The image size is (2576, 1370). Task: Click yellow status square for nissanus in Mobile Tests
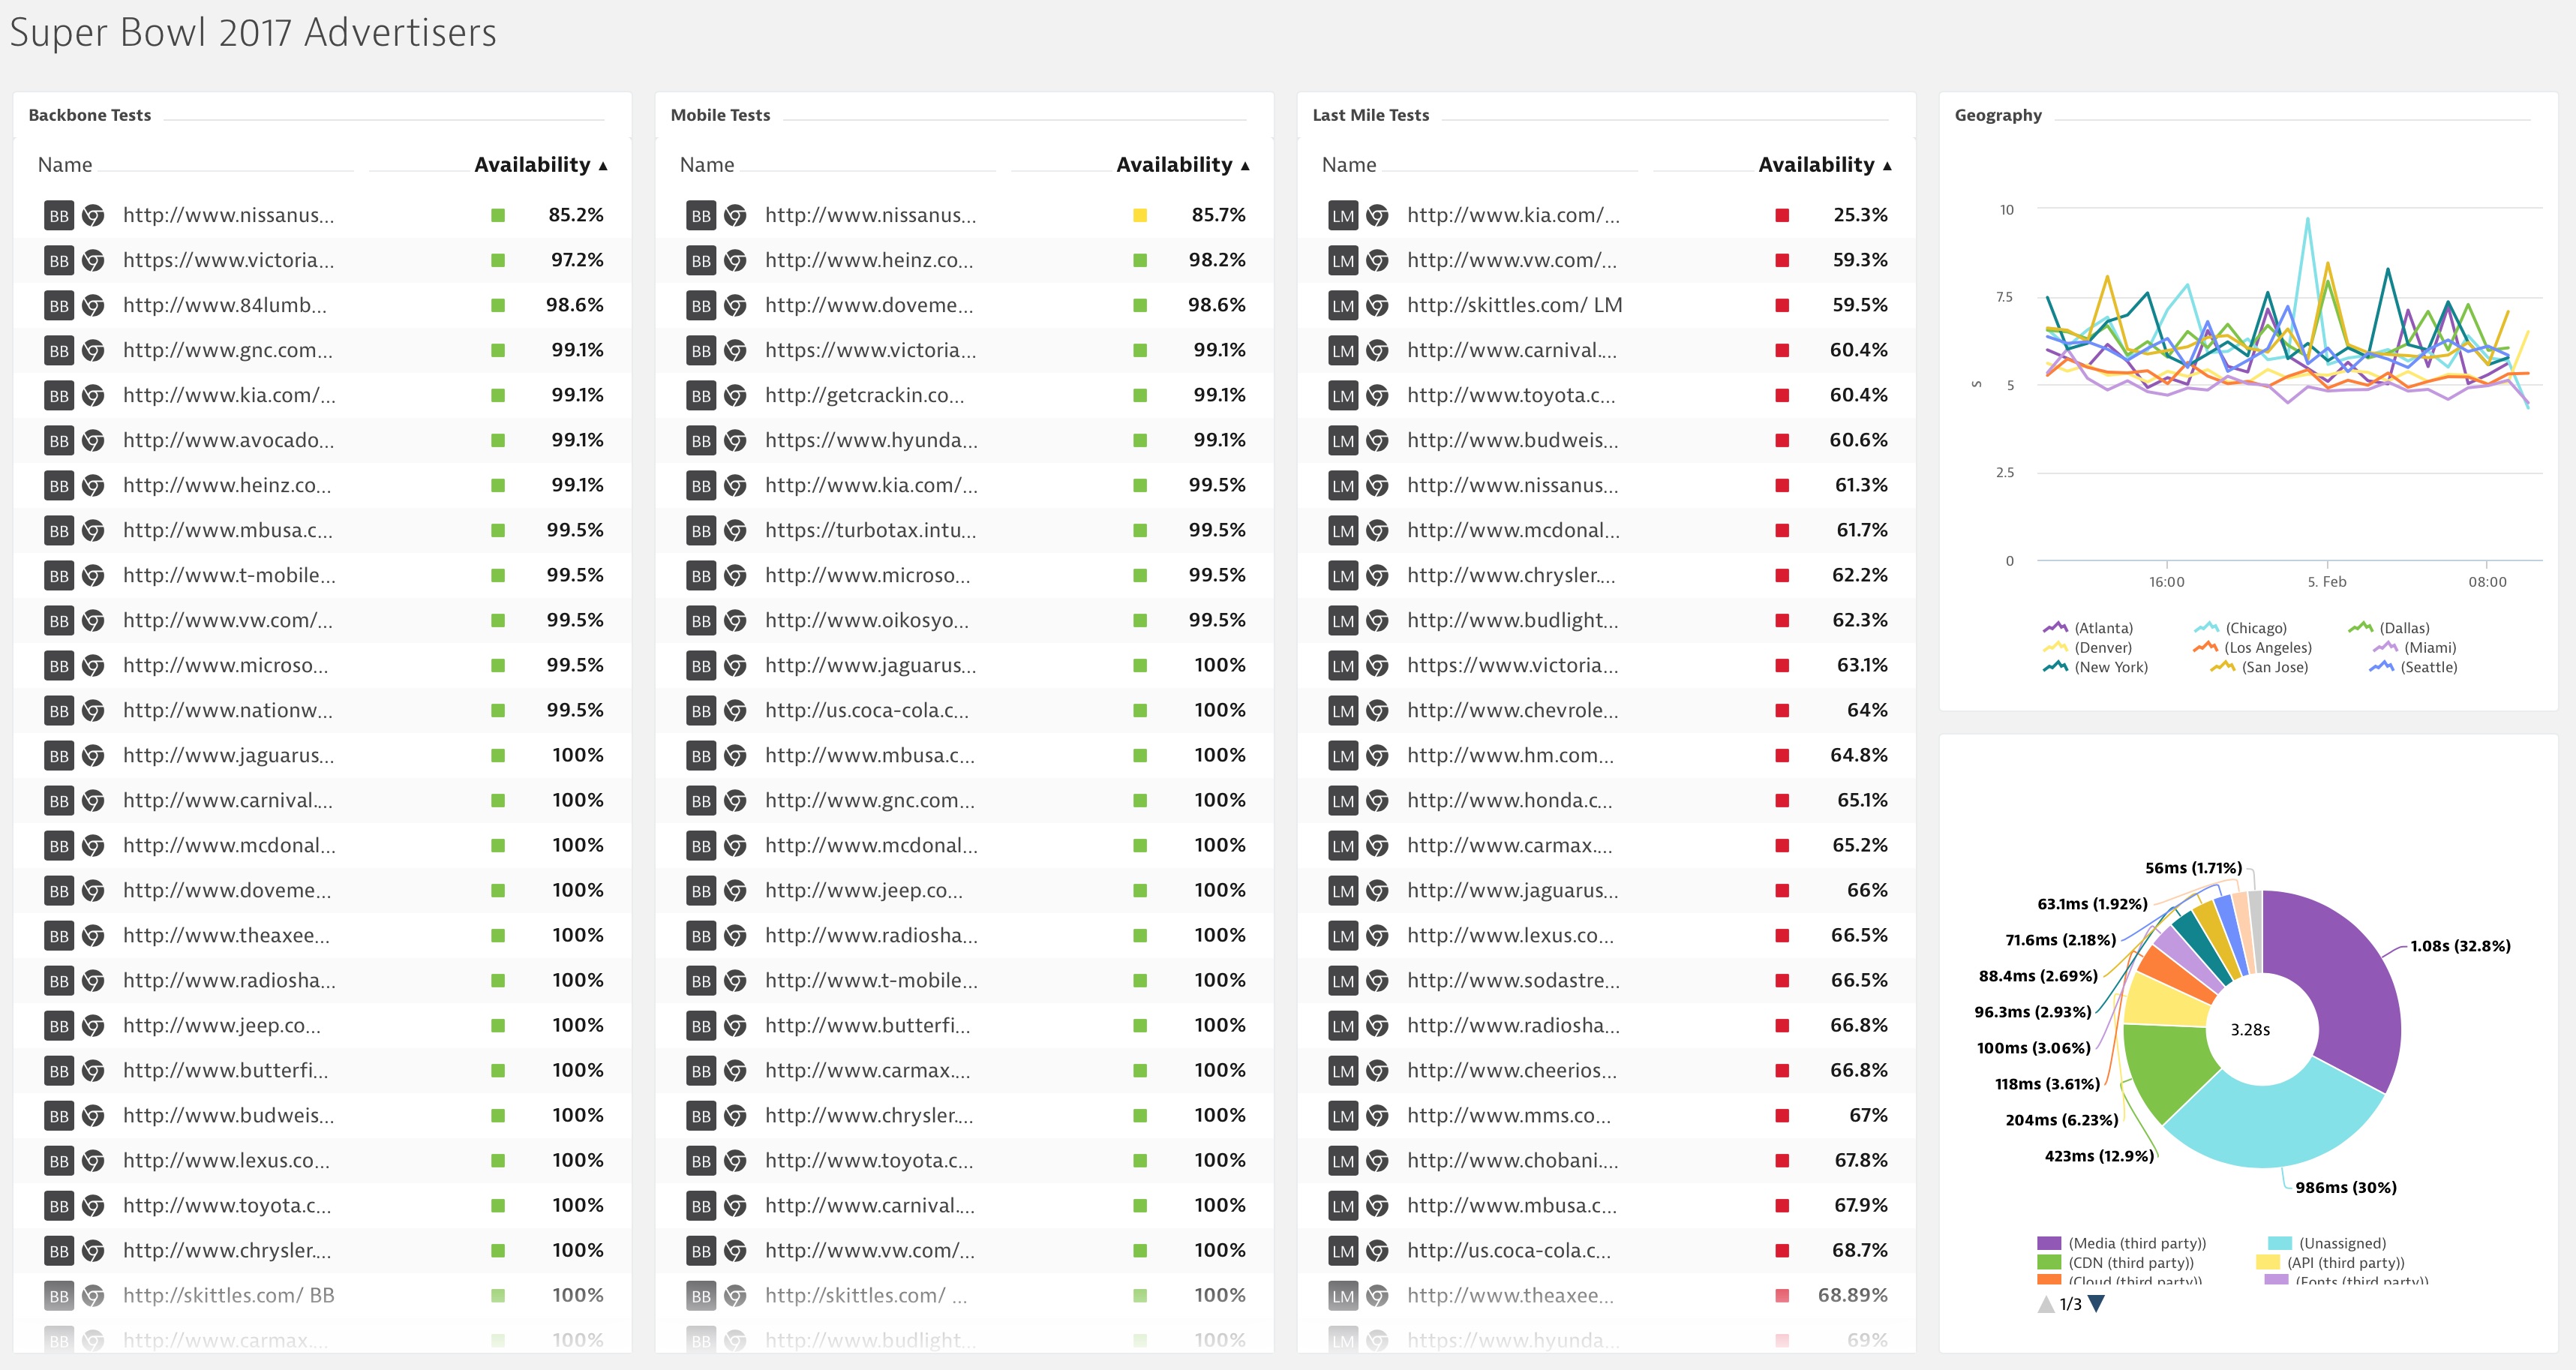click(x=1140, y=215)
